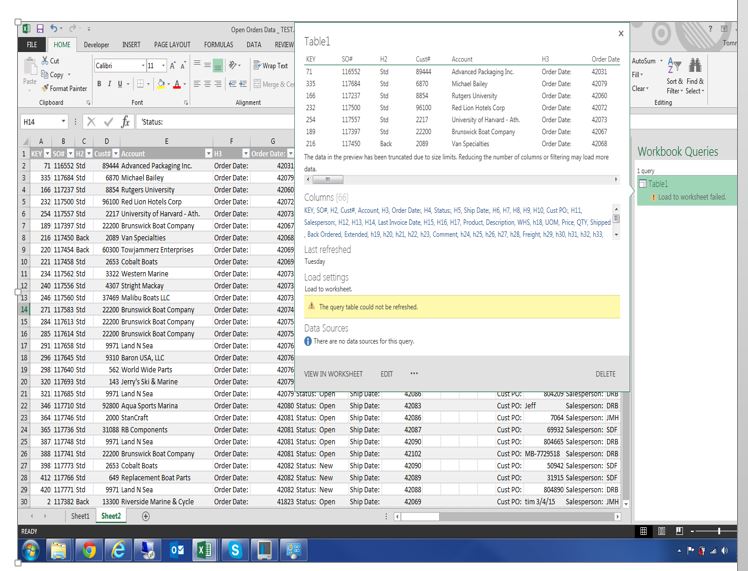The image size is (748, 571).
Task: Undo the last action
Action: pos(53,29)
